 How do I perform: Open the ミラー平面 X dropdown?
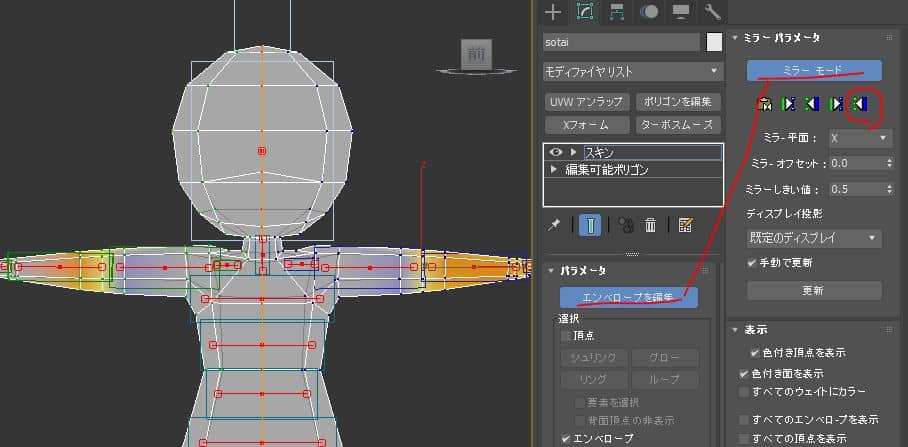[x=858, y=137]
